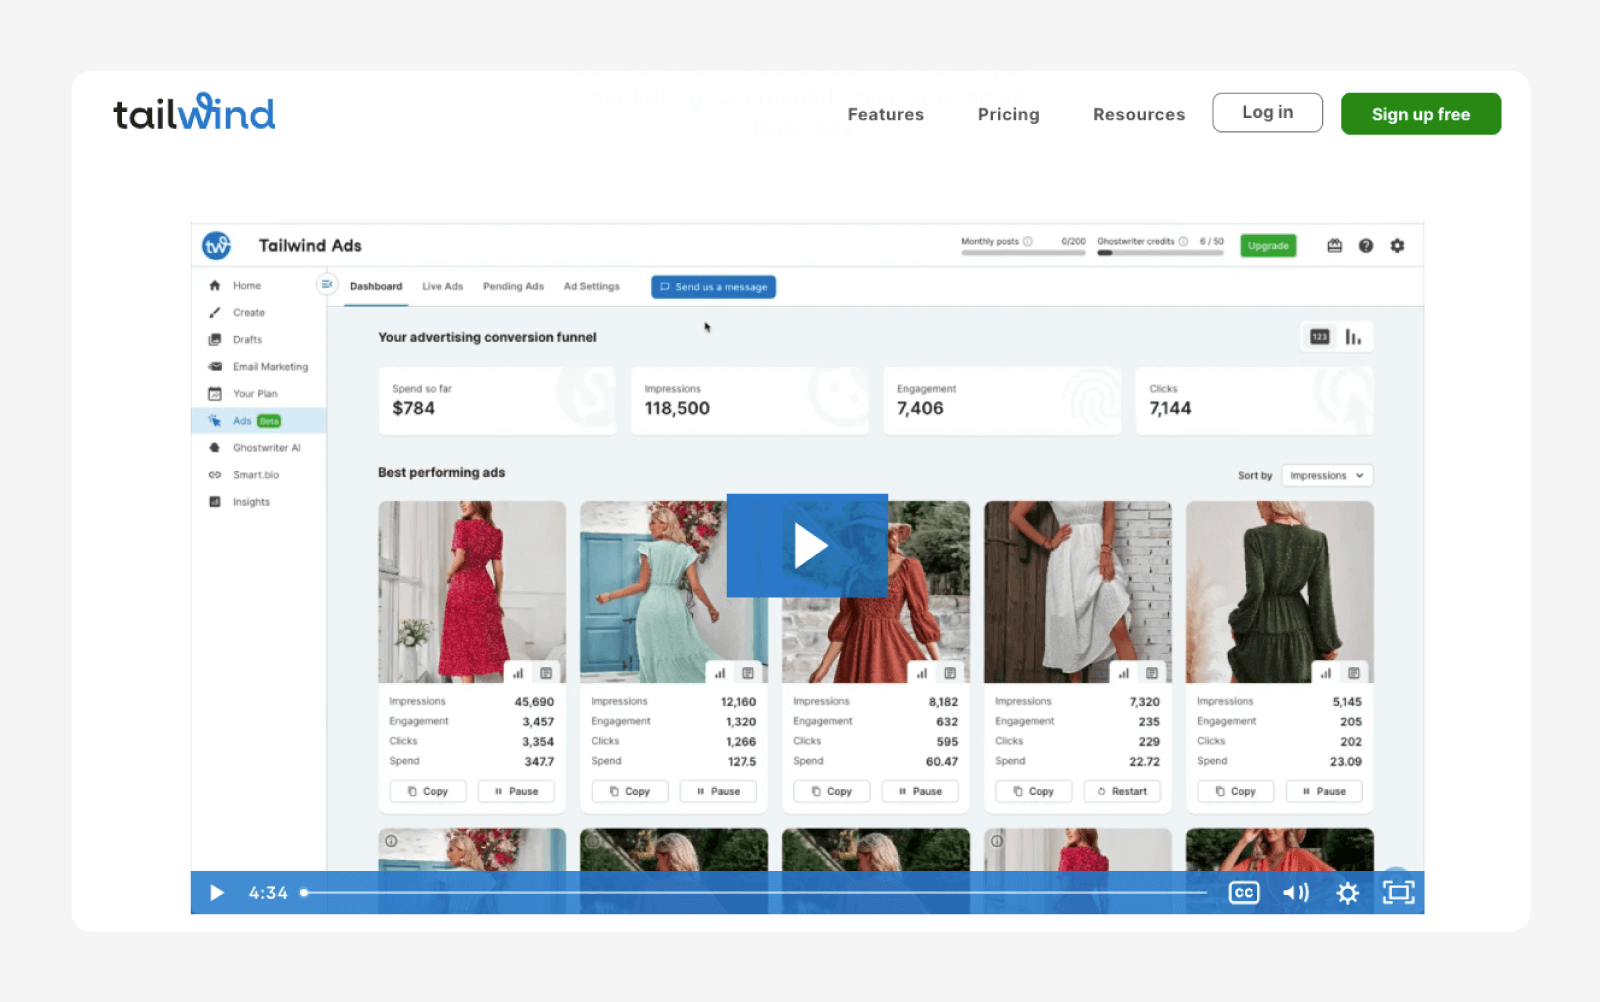Select the red dress ad thumbnail
This screenshot has height=1002, width=1600.
(x=471, y=591)
